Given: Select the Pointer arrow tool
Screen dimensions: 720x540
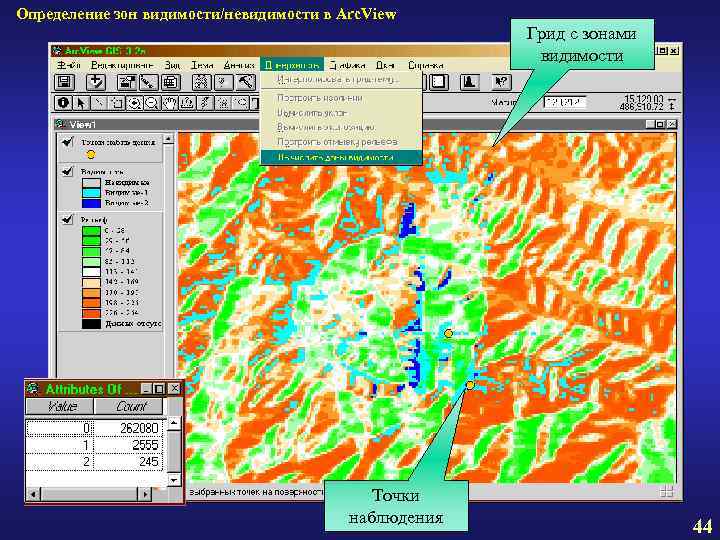Looking at the screenshot, I should pyautogui.click(x=81, y=103).
